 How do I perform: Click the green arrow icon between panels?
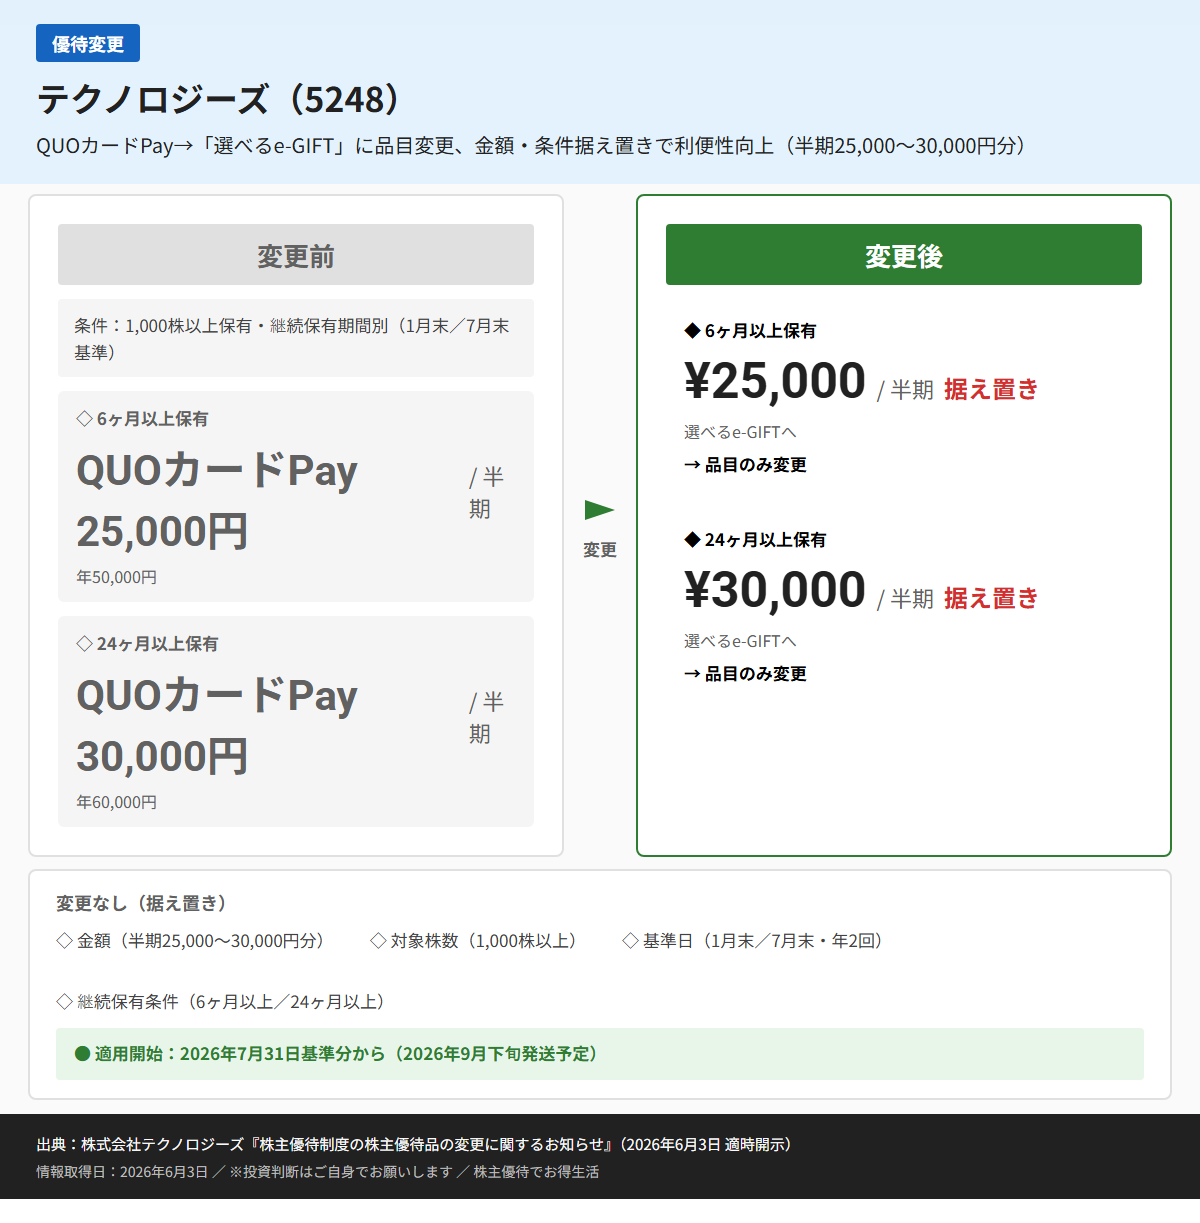point(599,510)
